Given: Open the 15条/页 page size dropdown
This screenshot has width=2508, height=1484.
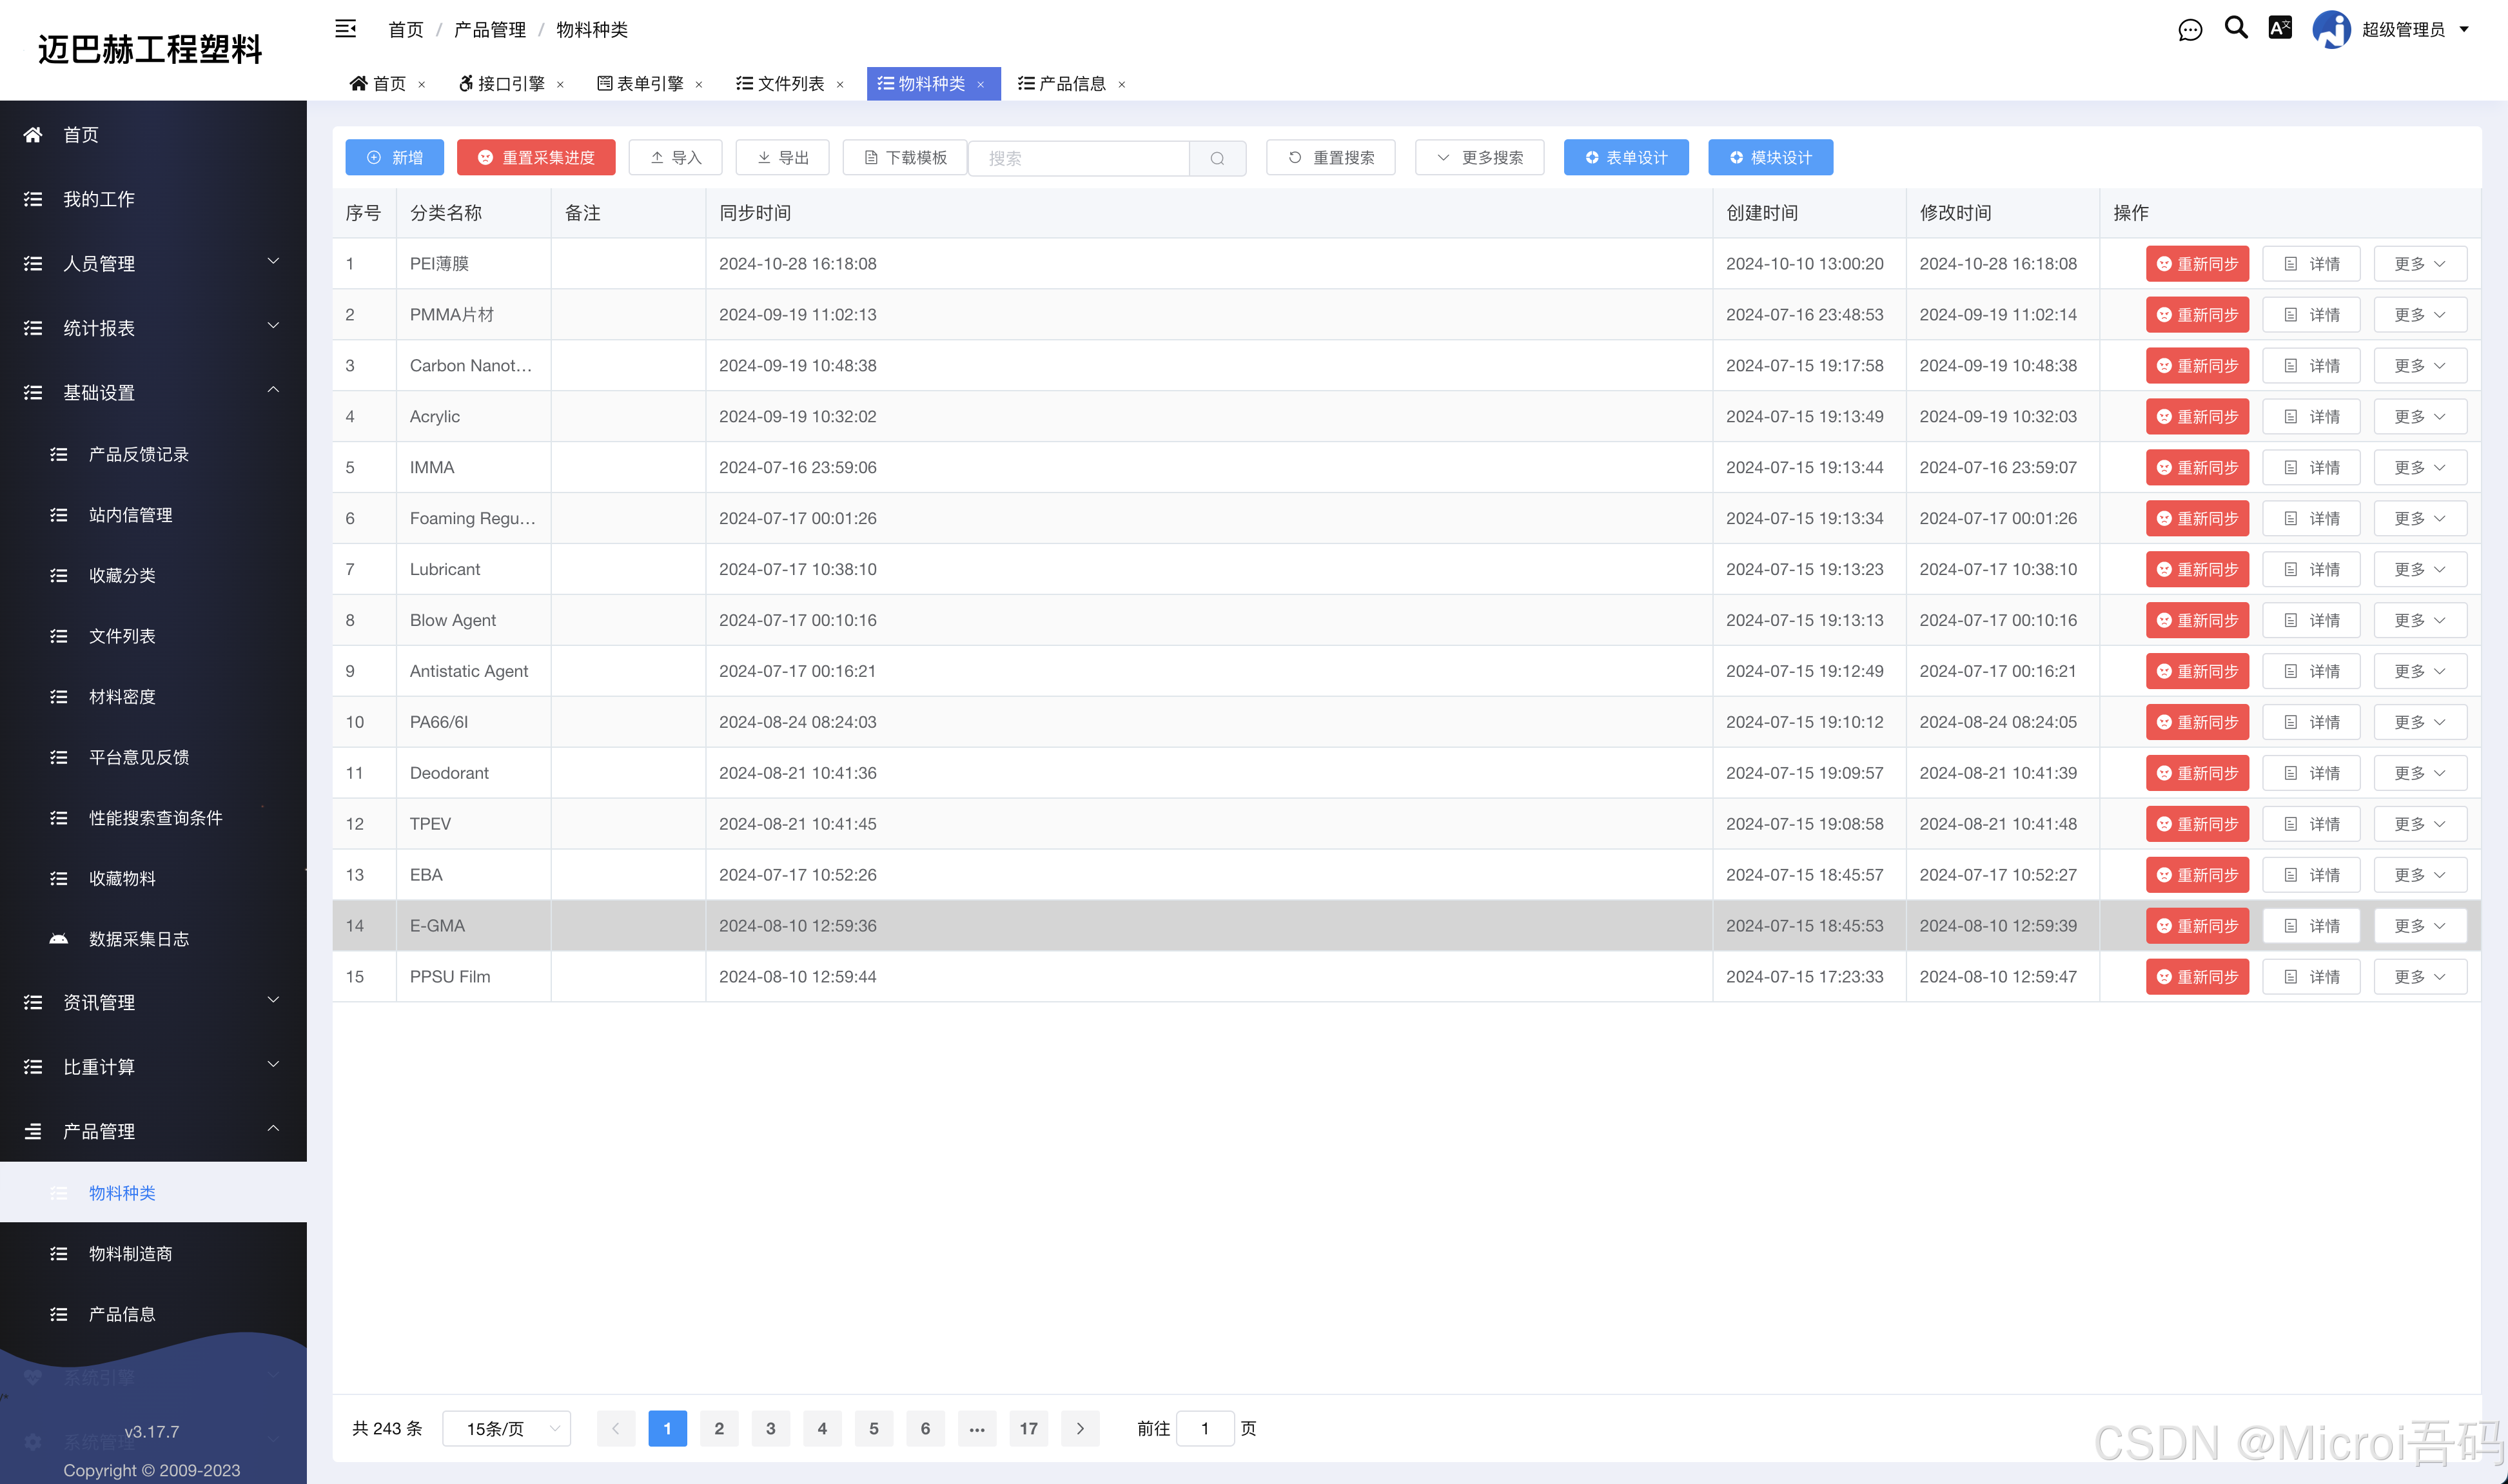Looking at the screenshot, I should pos(507,1428).
